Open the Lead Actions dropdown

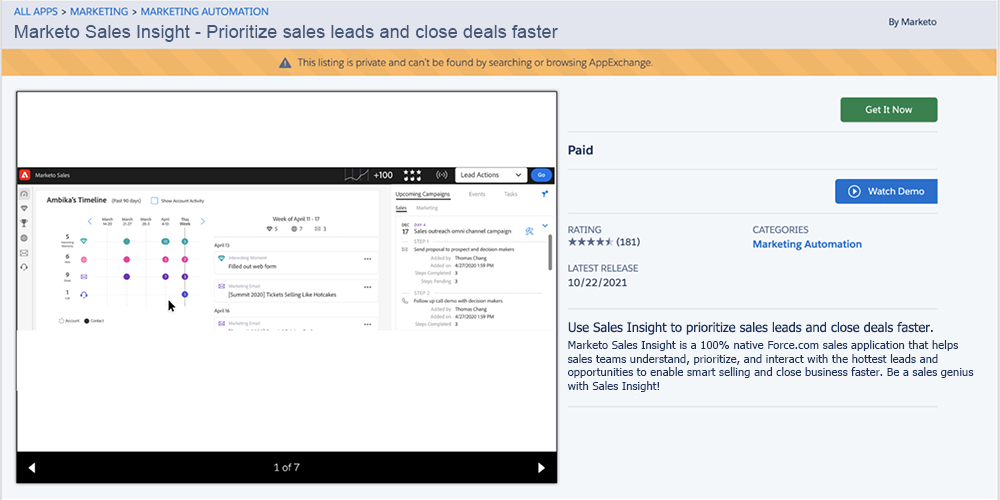[490, 175]
